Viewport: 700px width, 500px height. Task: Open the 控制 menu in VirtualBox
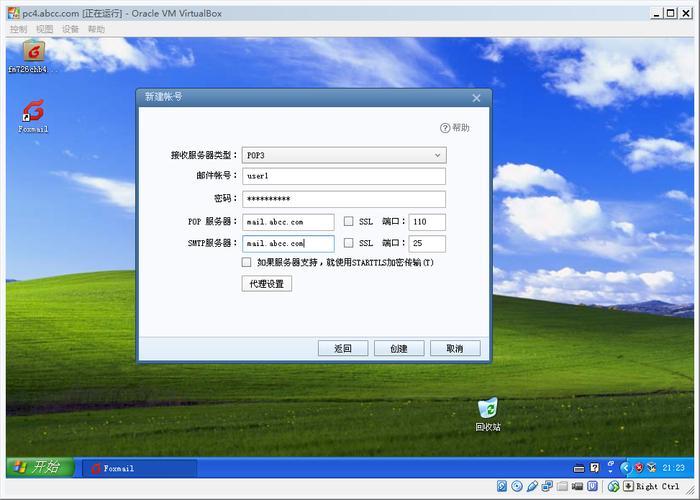click(18, 29)
